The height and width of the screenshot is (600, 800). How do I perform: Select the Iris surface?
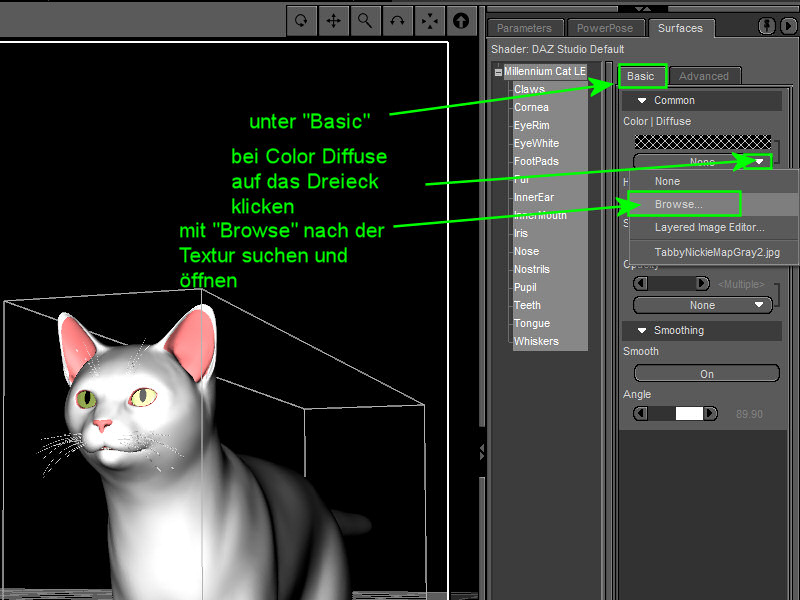tap(521, 233)
